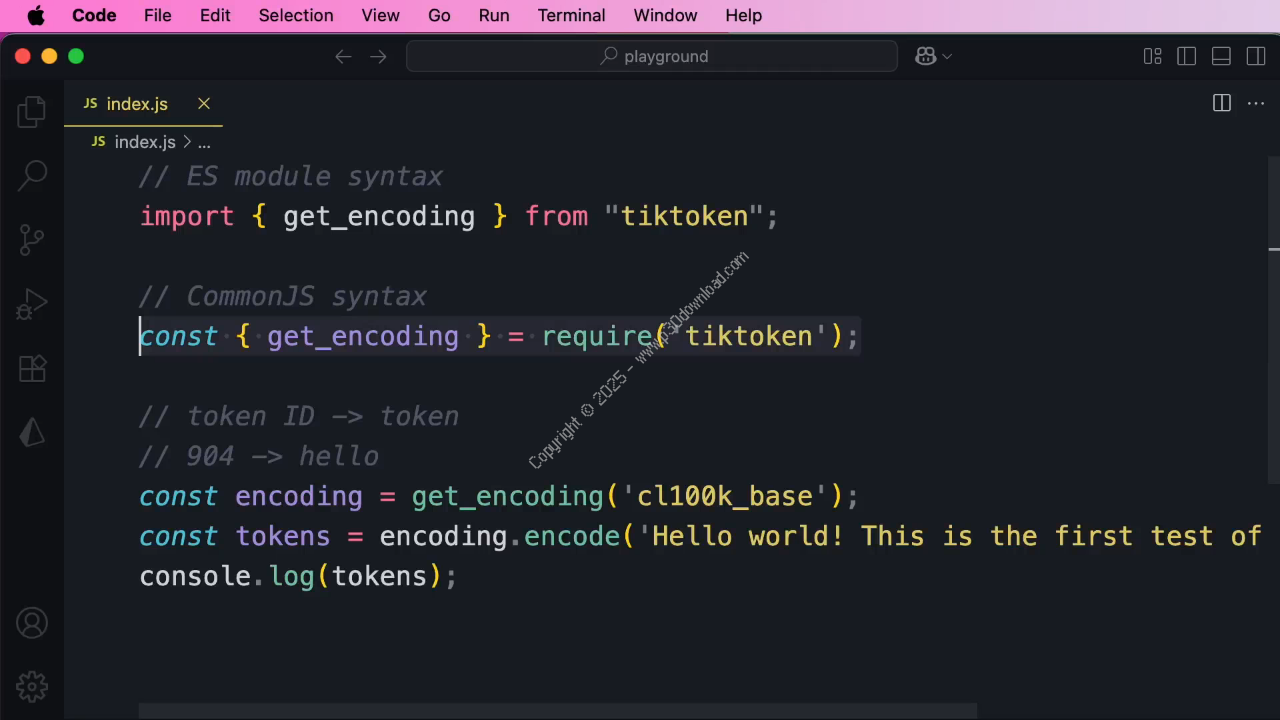Open the Apple menu
The image size is (1280, 720).
point(36,15)
